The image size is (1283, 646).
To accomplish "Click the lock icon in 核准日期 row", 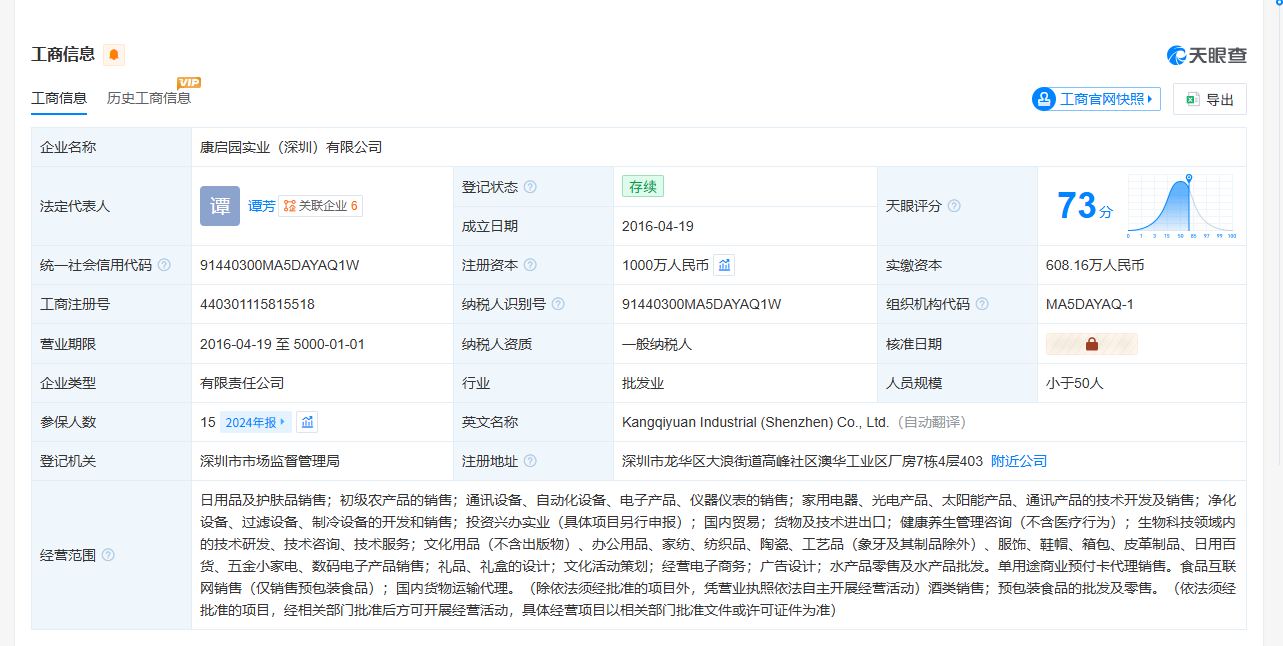I will click(1091, 344).
